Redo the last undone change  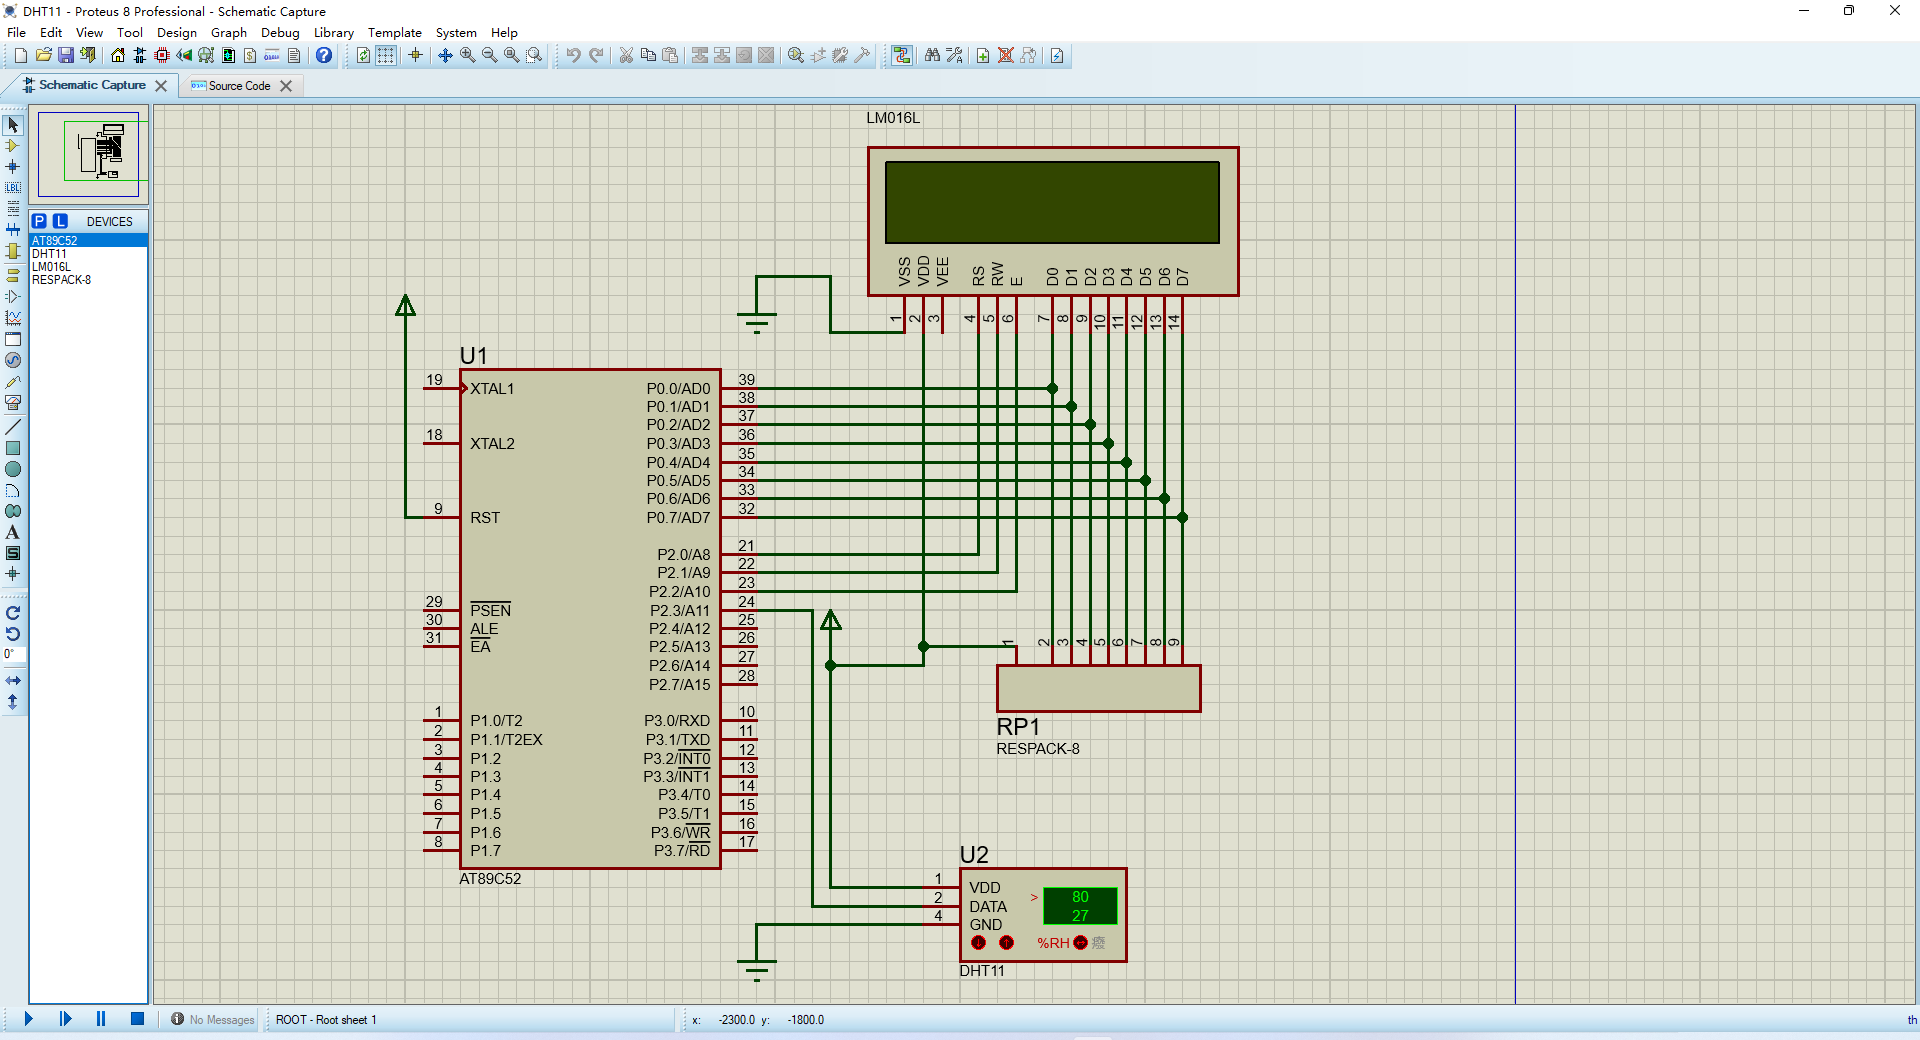[596, 55]
